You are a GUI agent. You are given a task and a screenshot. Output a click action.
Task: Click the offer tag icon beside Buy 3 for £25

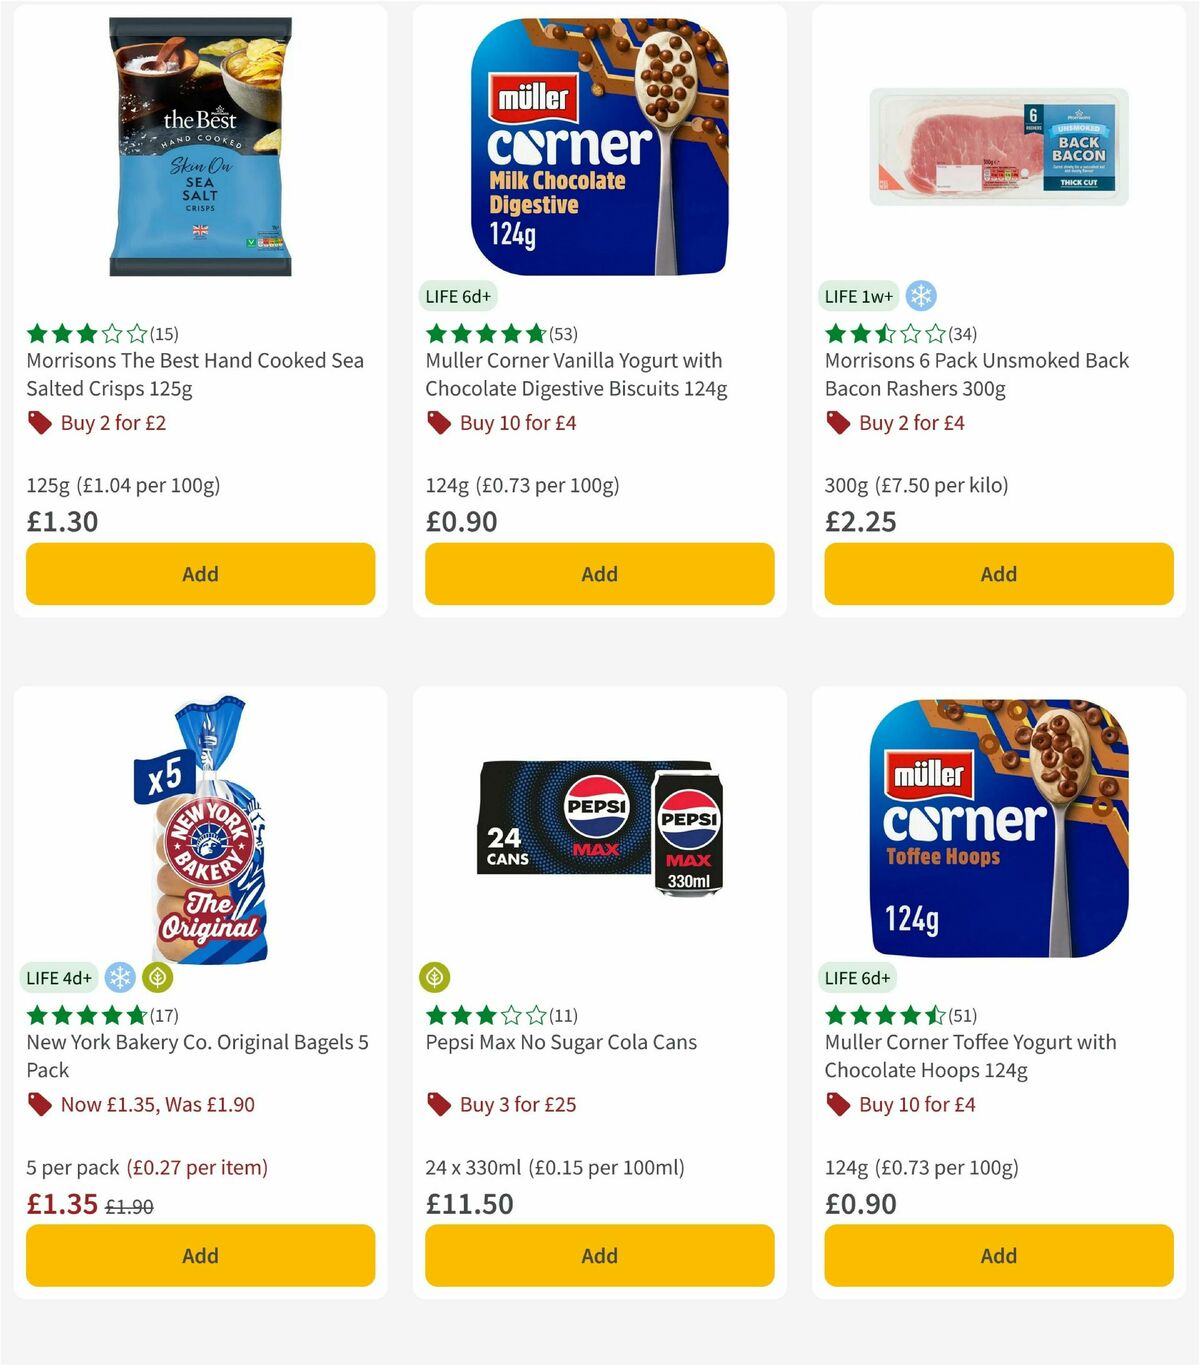pyautogui.click(x=439, y=1105)
